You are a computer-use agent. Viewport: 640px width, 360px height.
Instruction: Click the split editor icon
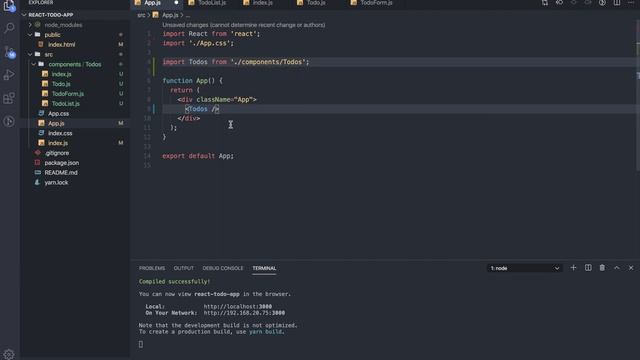click(617, 3)
